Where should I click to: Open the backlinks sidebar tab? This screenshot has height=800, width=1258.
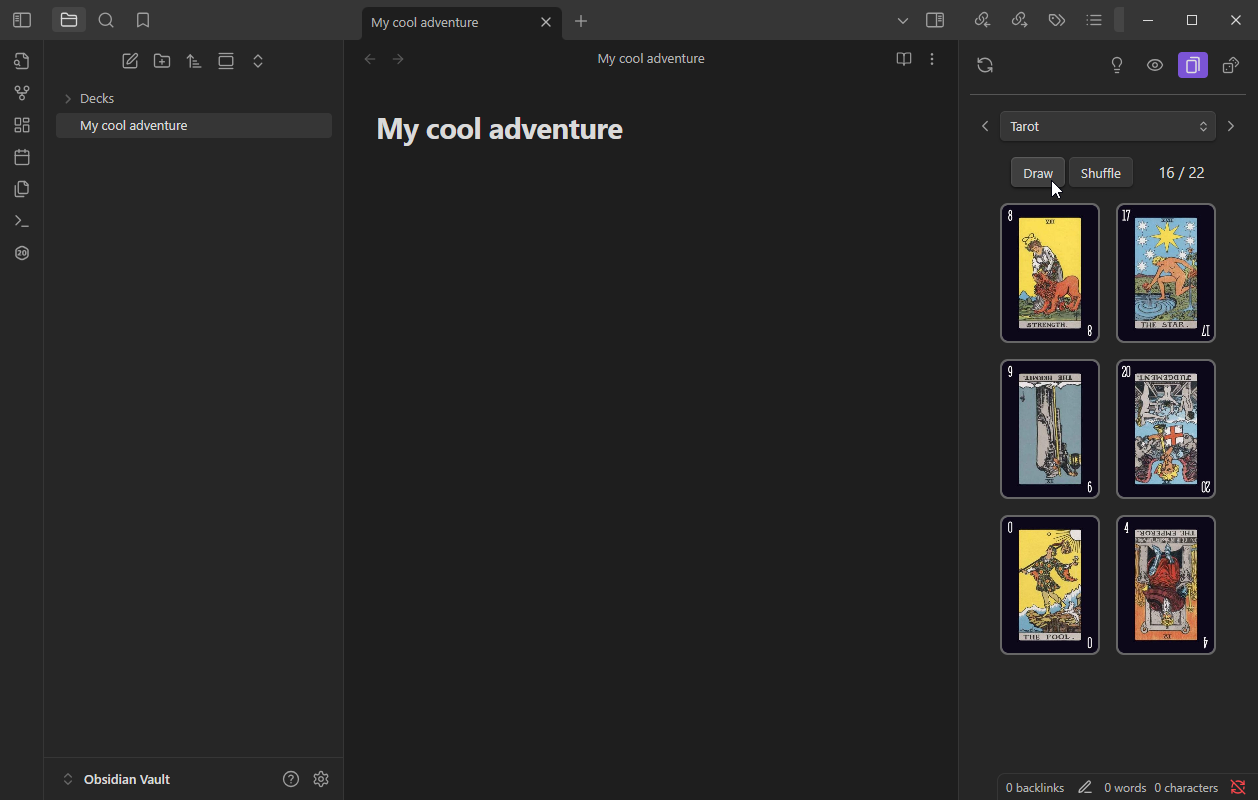pos(982,20)
